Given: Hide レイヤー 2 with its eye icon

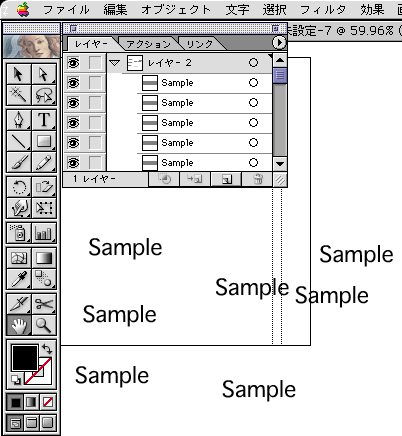Looking at the screenshot, I should tap(74, 63).
